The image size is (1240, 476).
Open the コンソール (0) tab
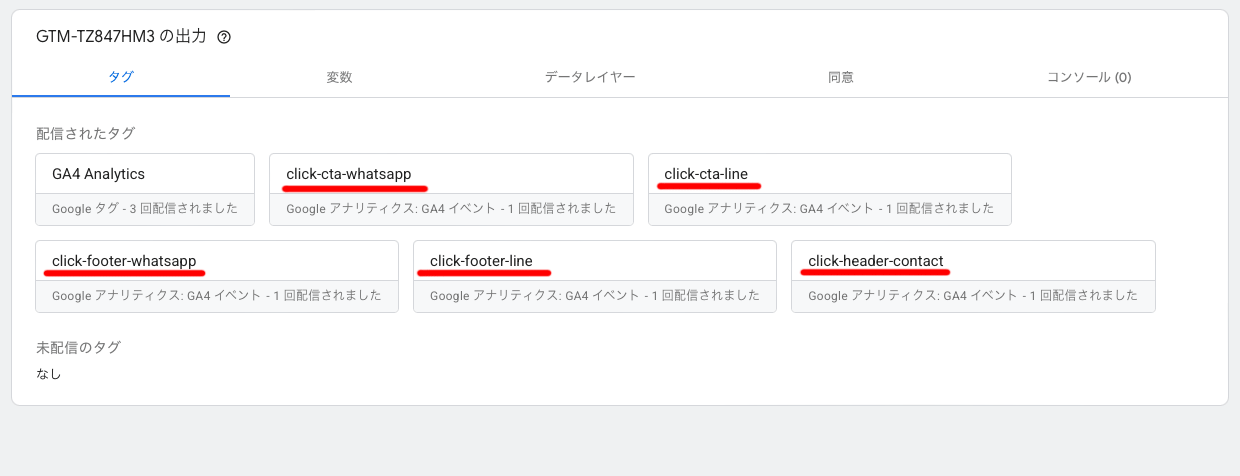coord(1089,77)
